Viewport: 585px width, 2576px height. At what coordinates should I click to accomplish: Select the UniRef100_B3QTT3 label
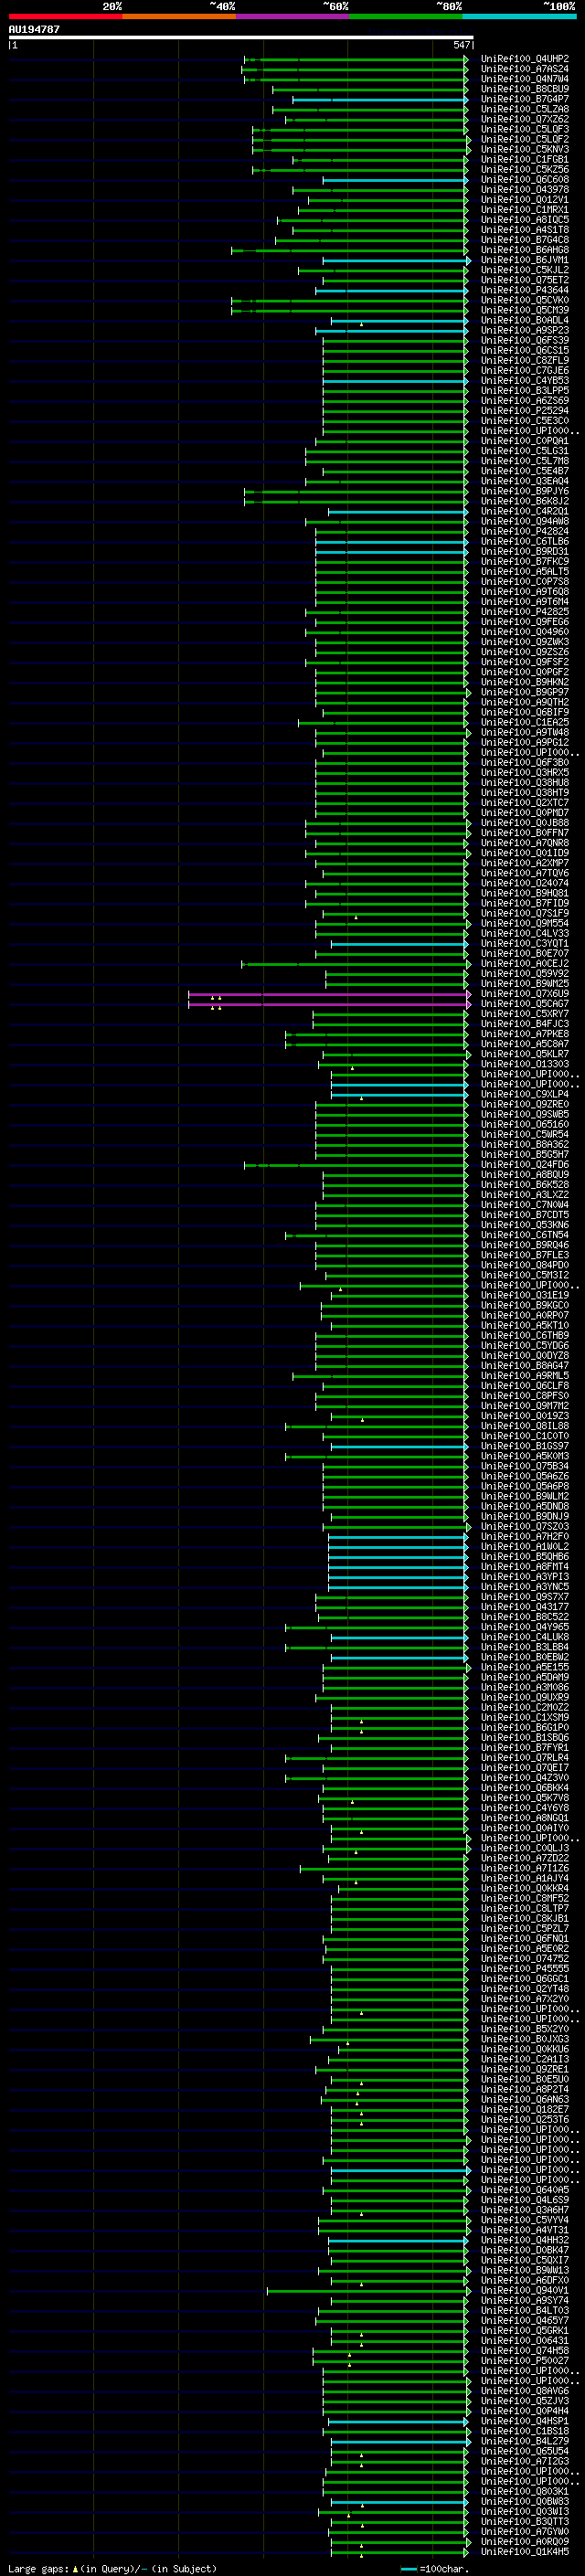[x=524, y=2522]
